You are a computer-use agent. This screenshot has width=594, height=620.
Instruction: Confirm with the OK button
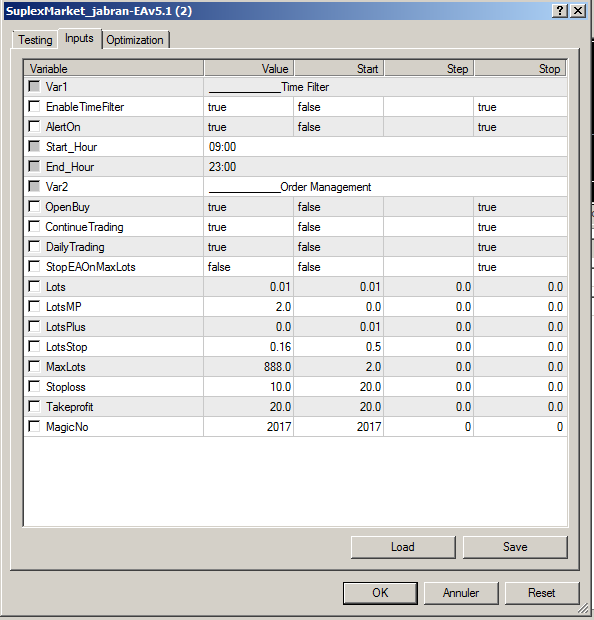click(x=380, y=593)
